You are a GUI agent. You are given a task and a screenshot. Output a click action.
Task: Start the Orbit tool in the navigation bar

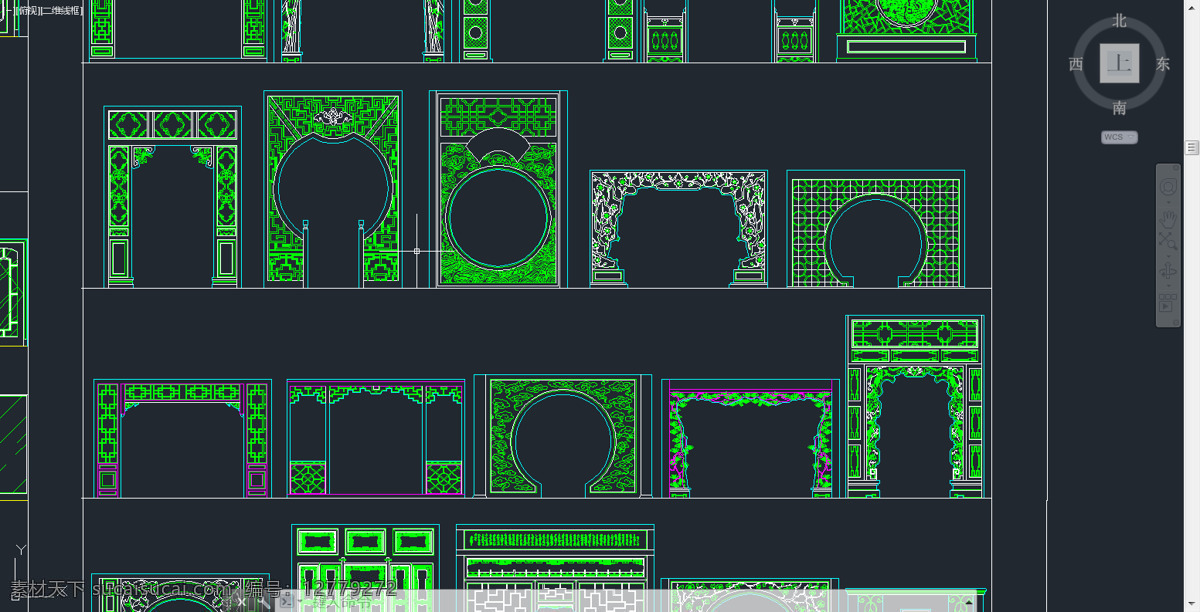point(1168,271)
